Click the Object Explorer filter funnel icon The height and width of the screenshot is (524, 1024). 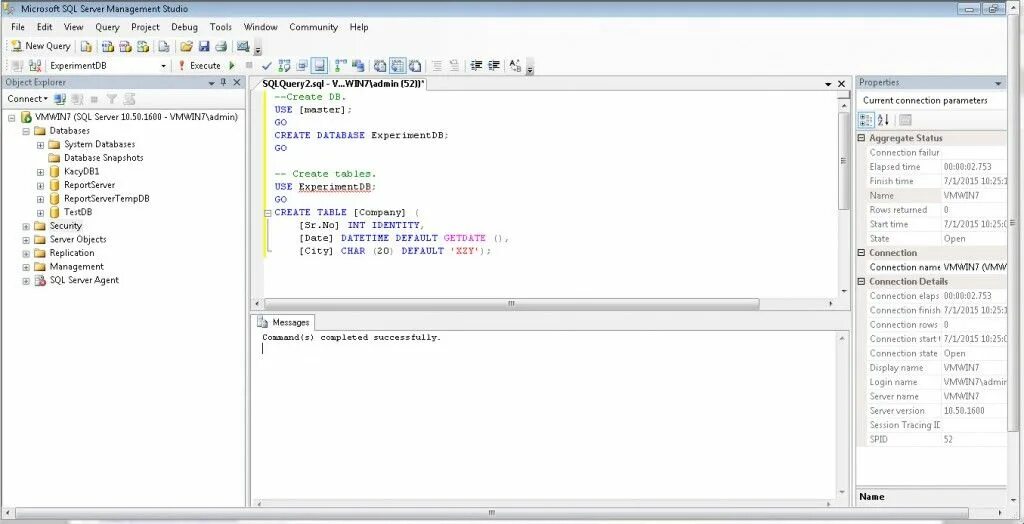coord(112,99)
